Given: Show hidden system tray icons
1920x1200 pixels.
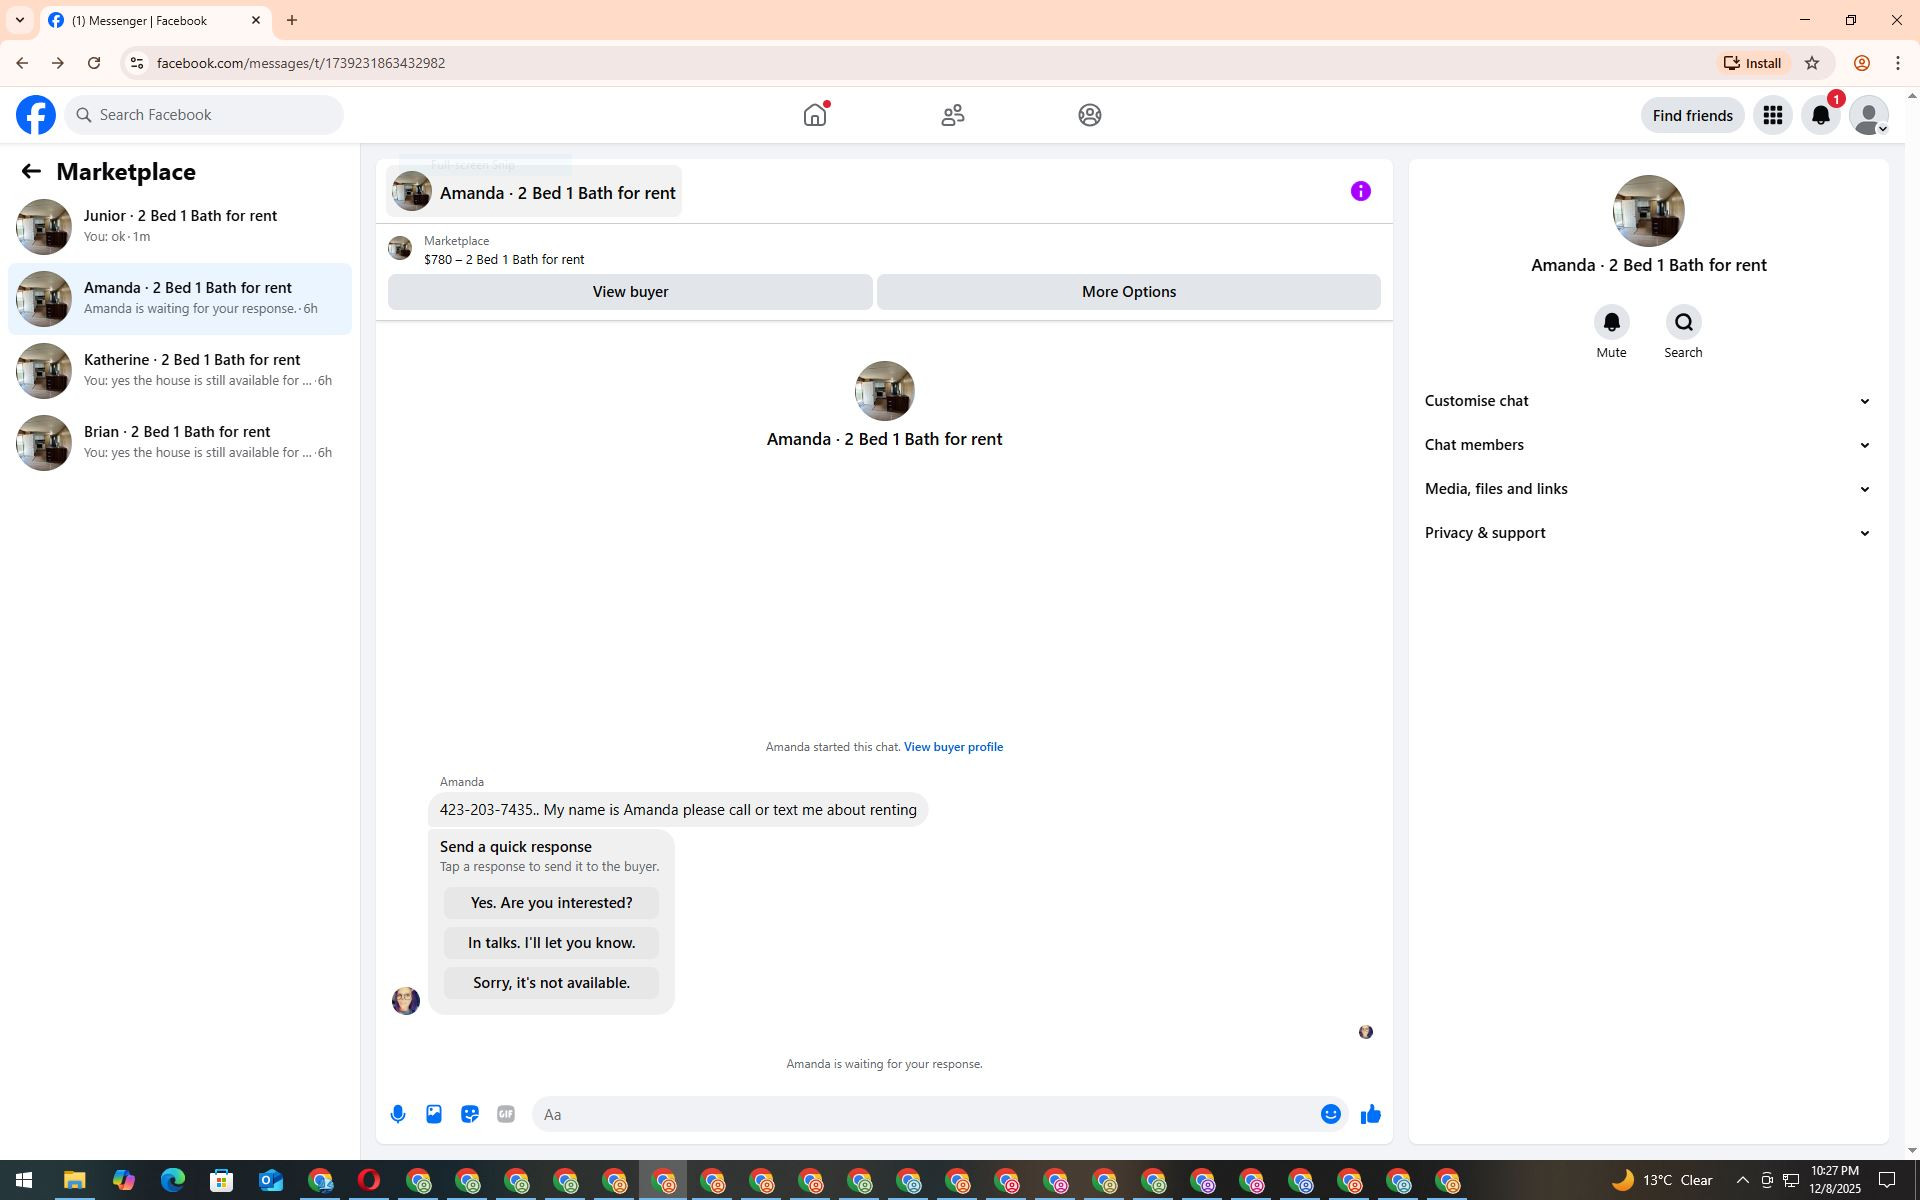Looking at the screenshot, I should [1742, 1181].
